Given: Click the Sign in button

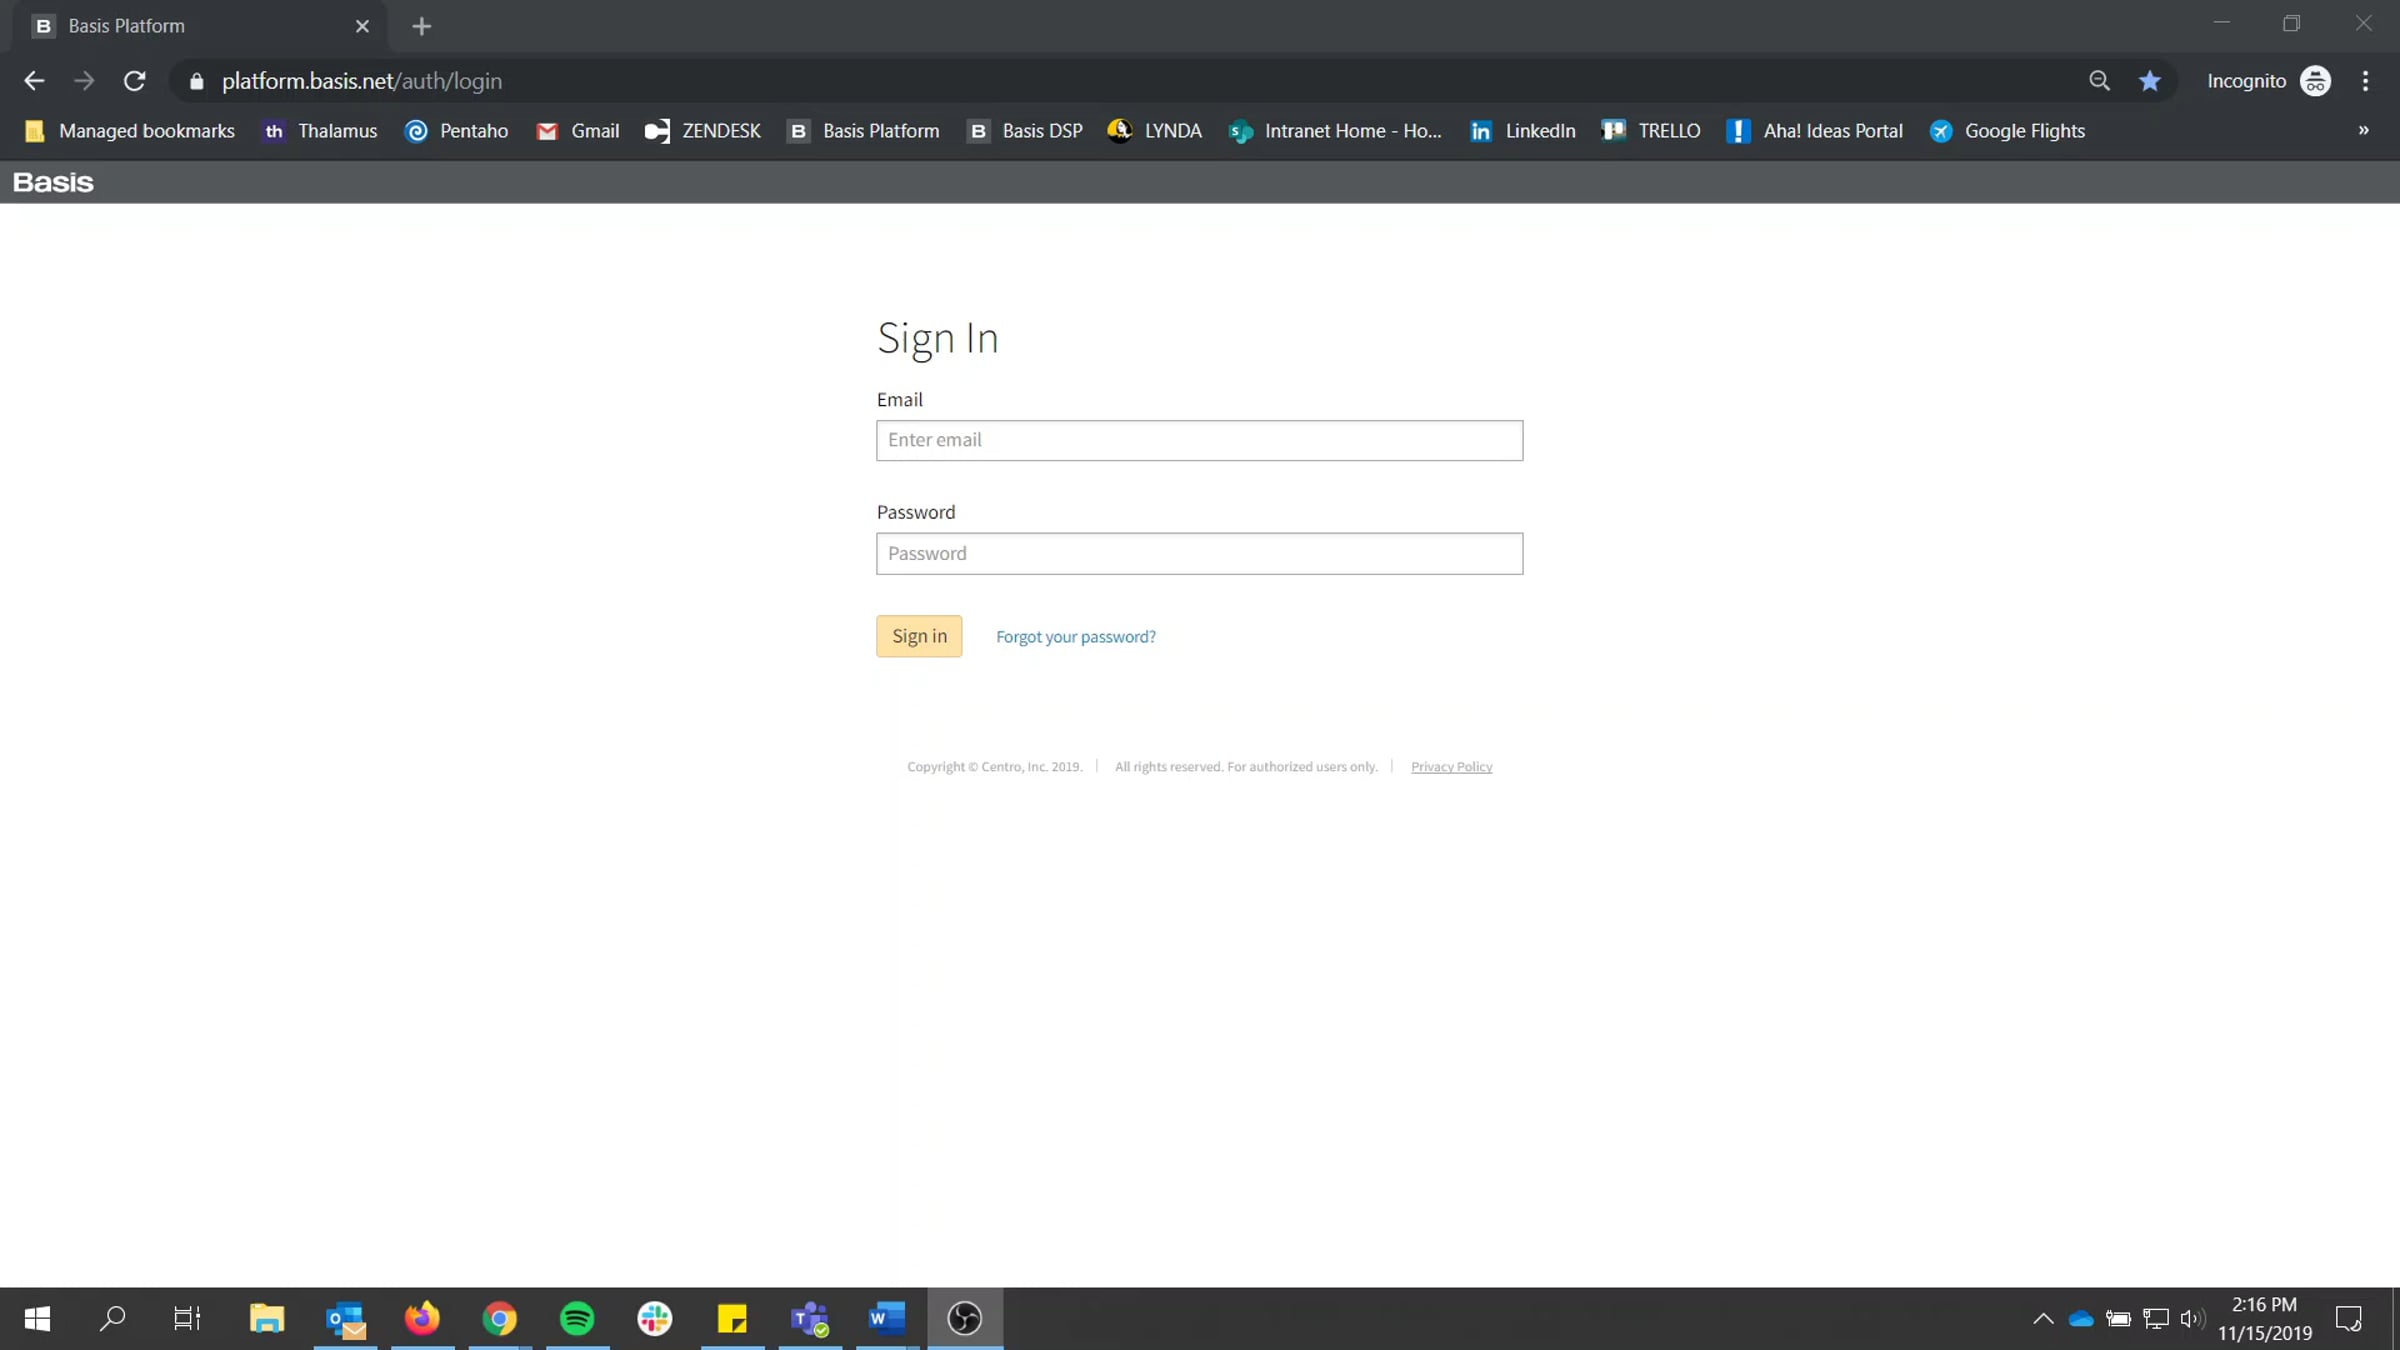Looking at the screenshot, I should click(x=919, y=636).
